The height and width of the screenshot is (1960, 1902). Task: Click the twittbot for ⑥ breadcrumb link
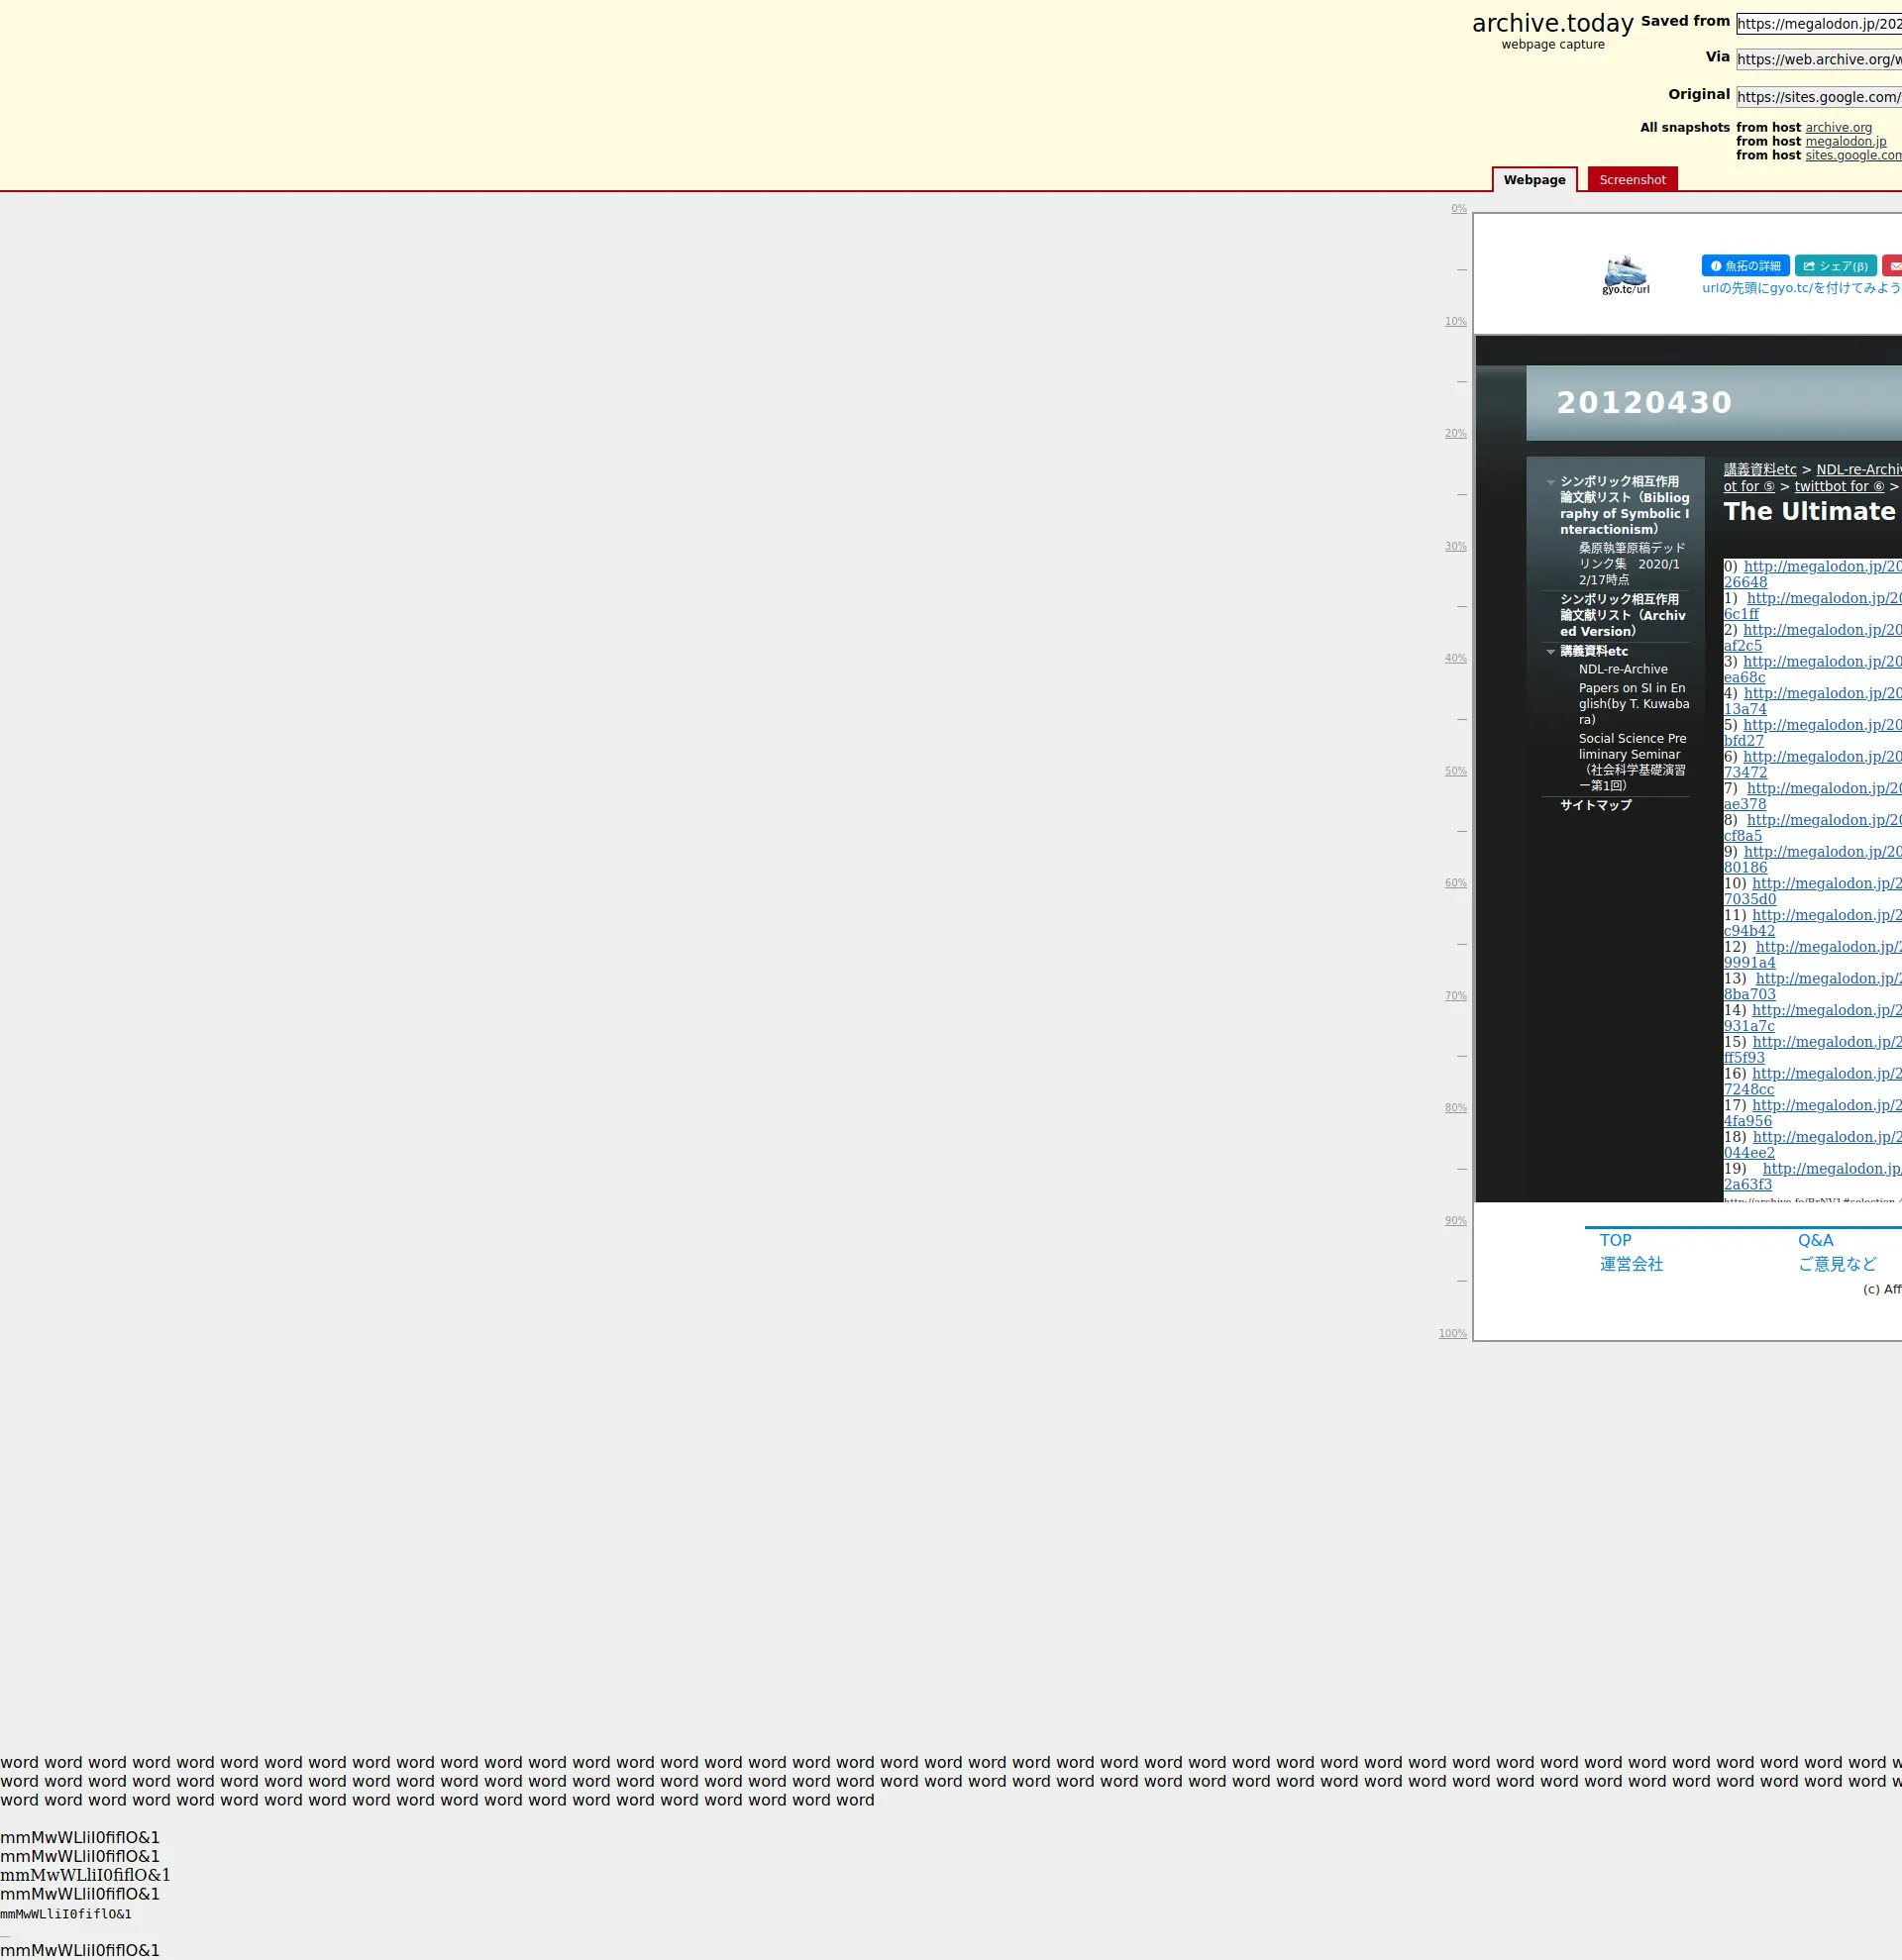tap(1838, 487)
